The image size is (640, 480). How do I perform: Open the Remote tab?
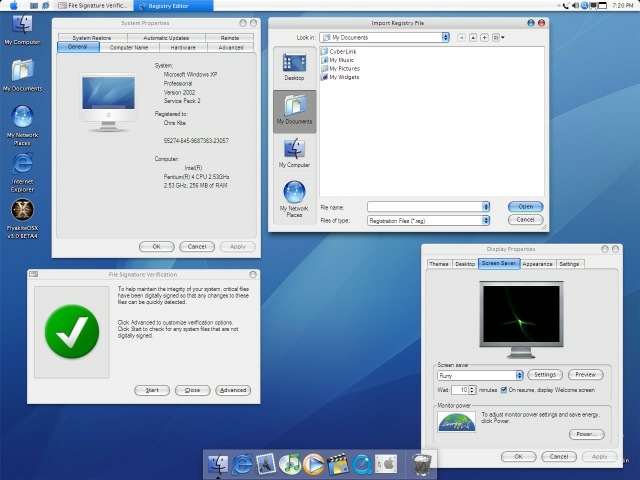(x=230, y=38)
